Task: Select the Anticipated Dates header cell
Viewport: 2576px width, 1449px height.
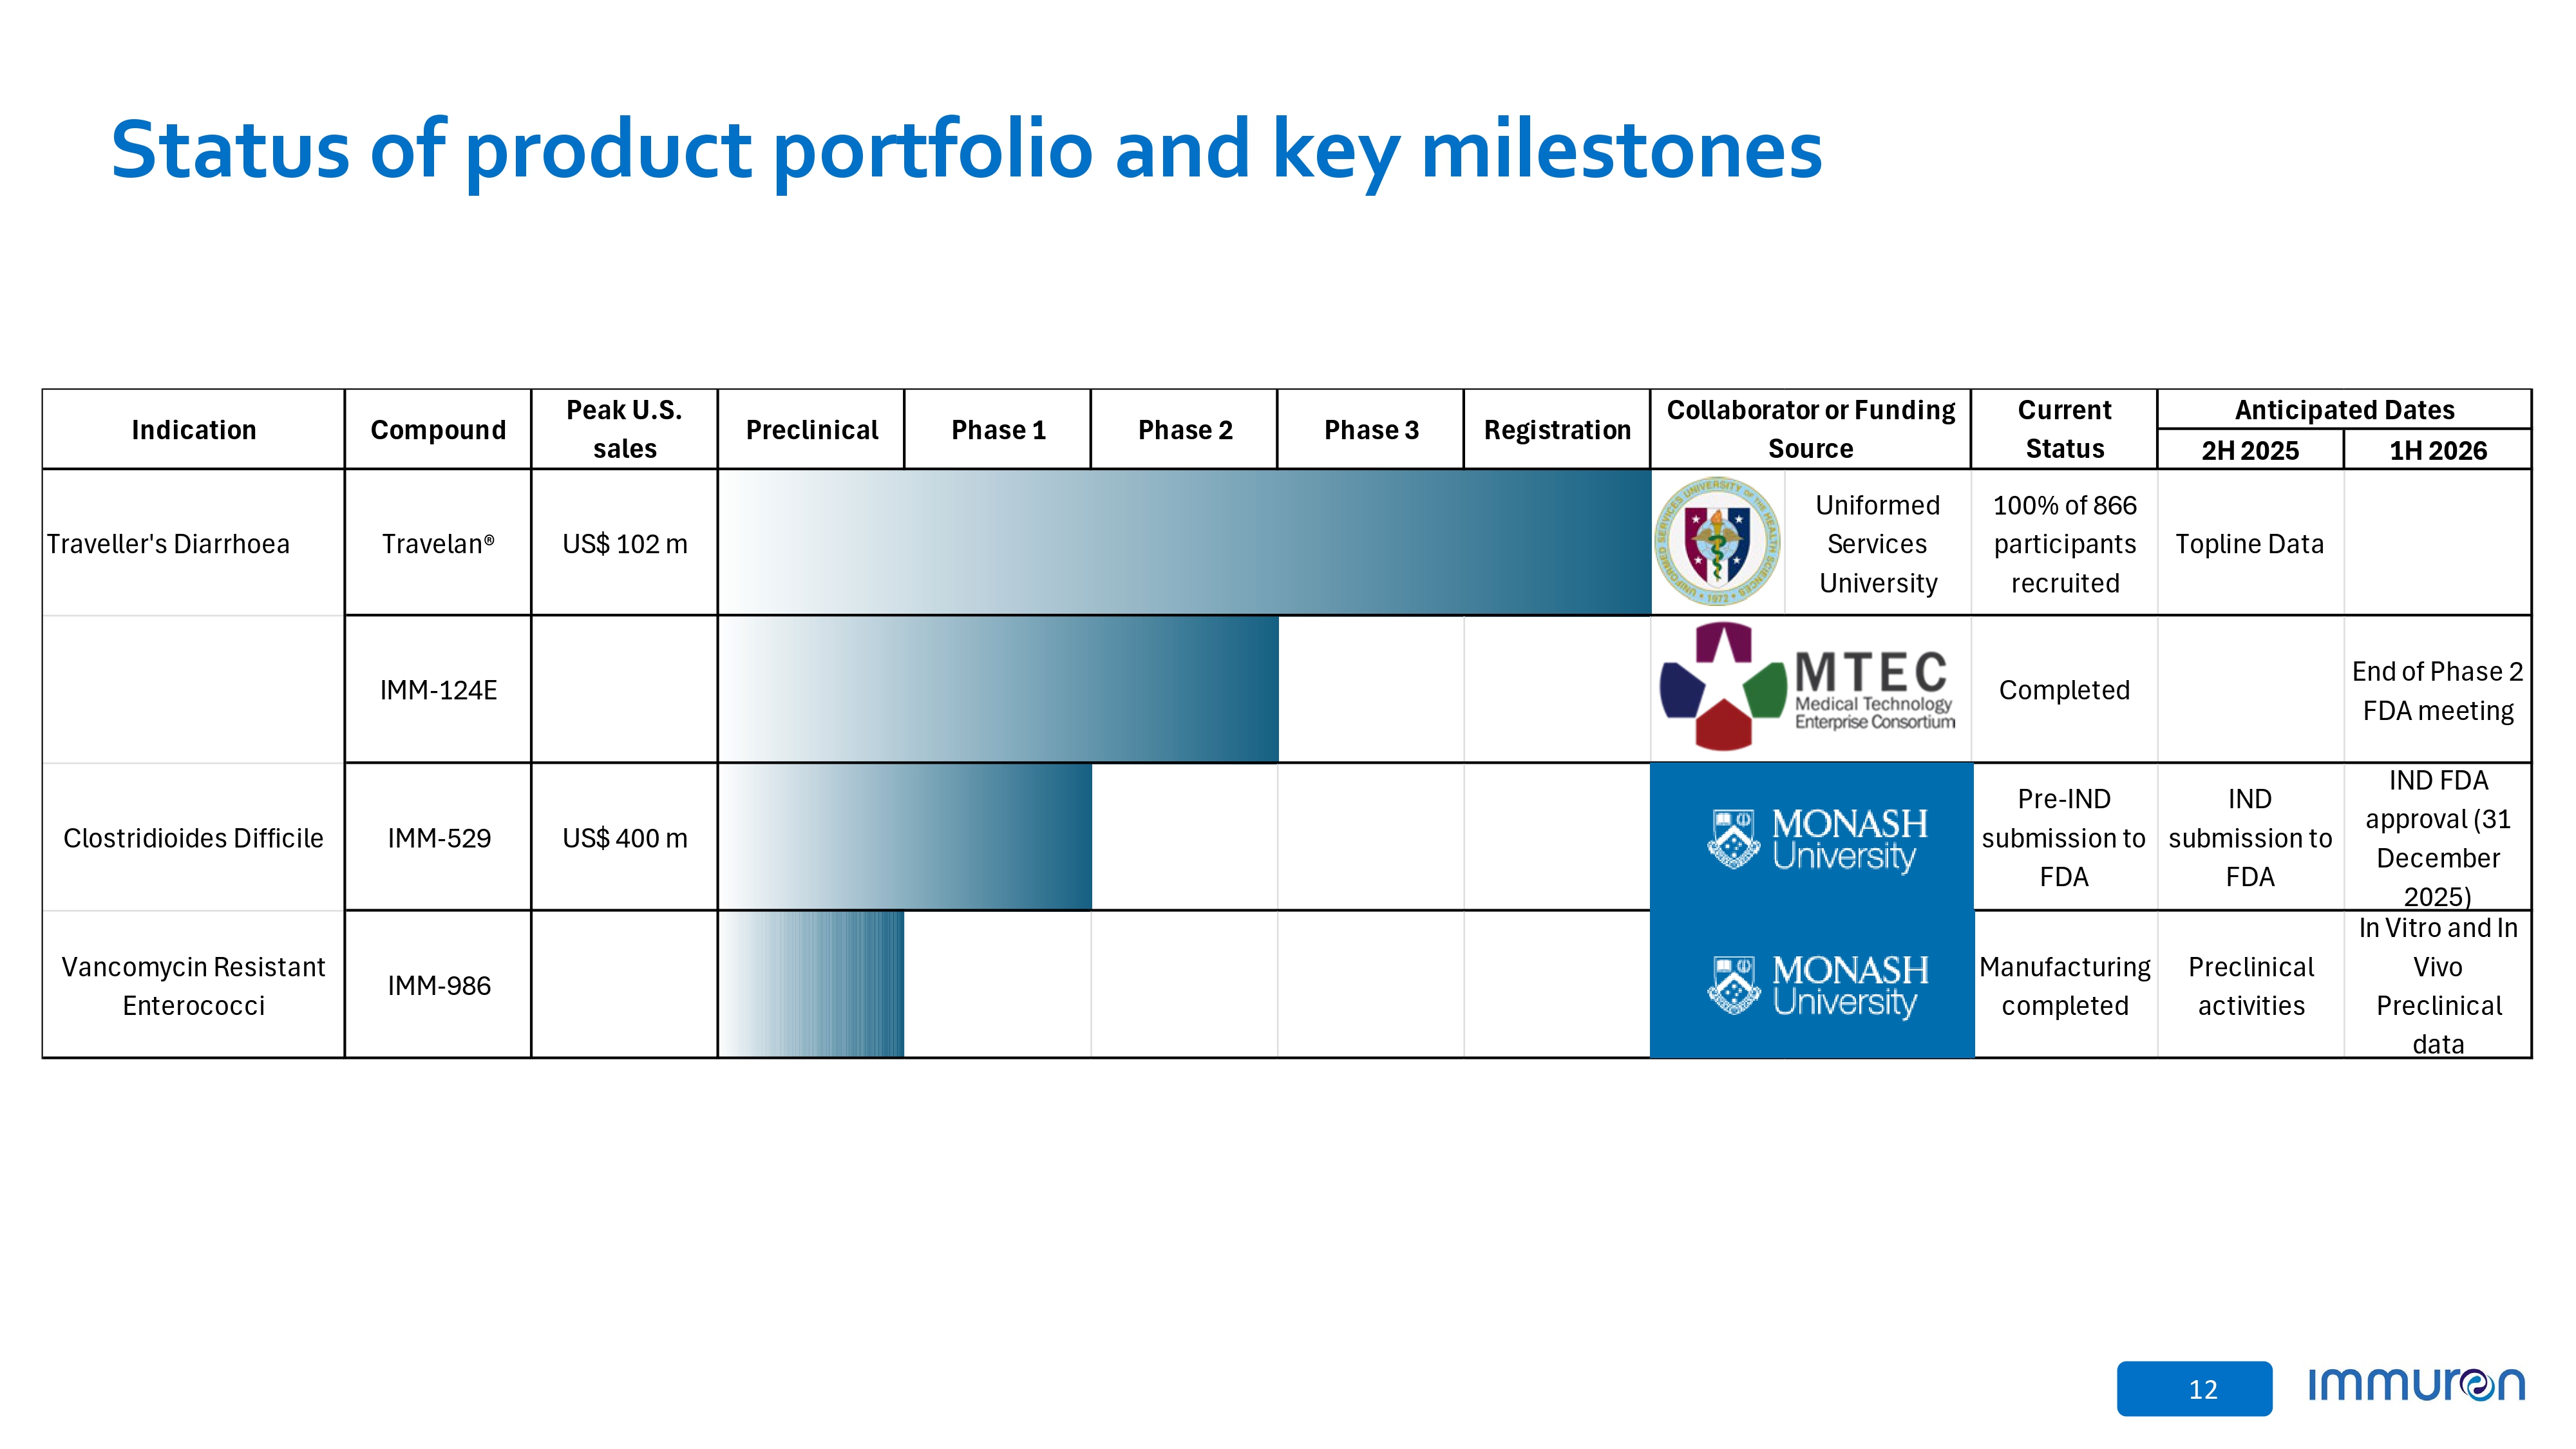Action: [2344, 410]
